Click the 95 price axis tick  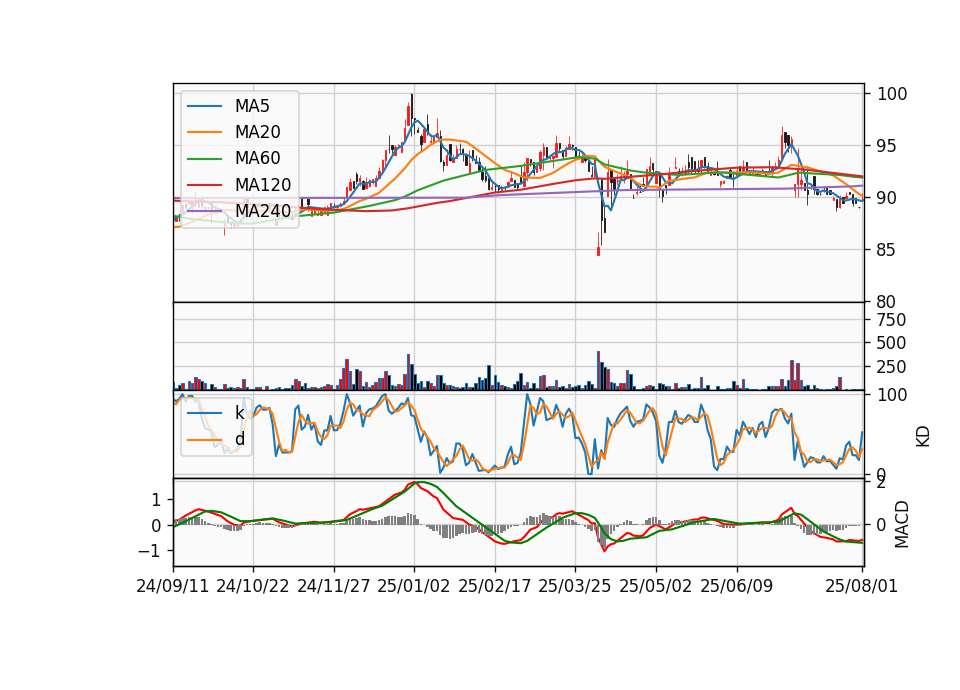[887, 146]
